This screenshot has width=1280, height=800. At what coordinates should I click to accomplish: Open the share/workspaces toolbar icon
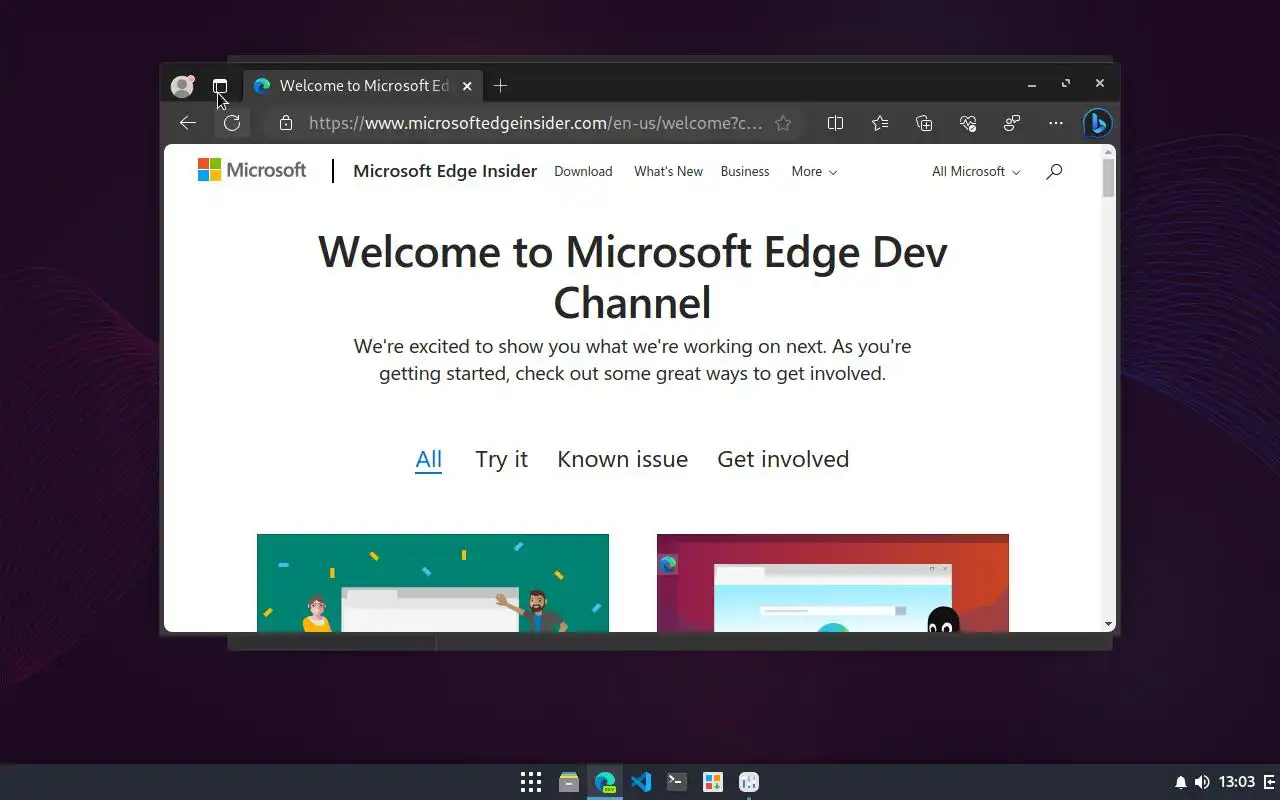coord(1012,123)
